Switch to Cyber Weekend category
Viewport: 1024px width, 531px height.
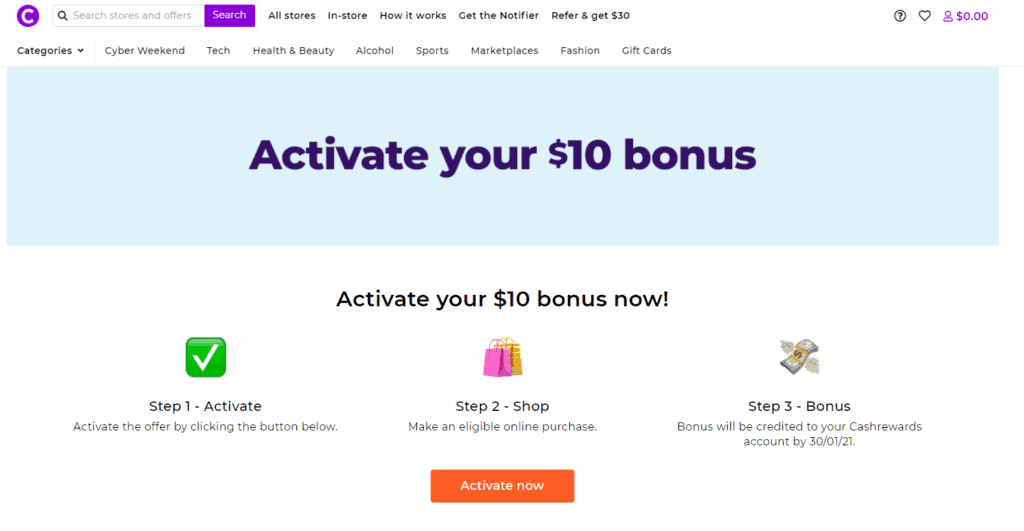pos(145,51)
